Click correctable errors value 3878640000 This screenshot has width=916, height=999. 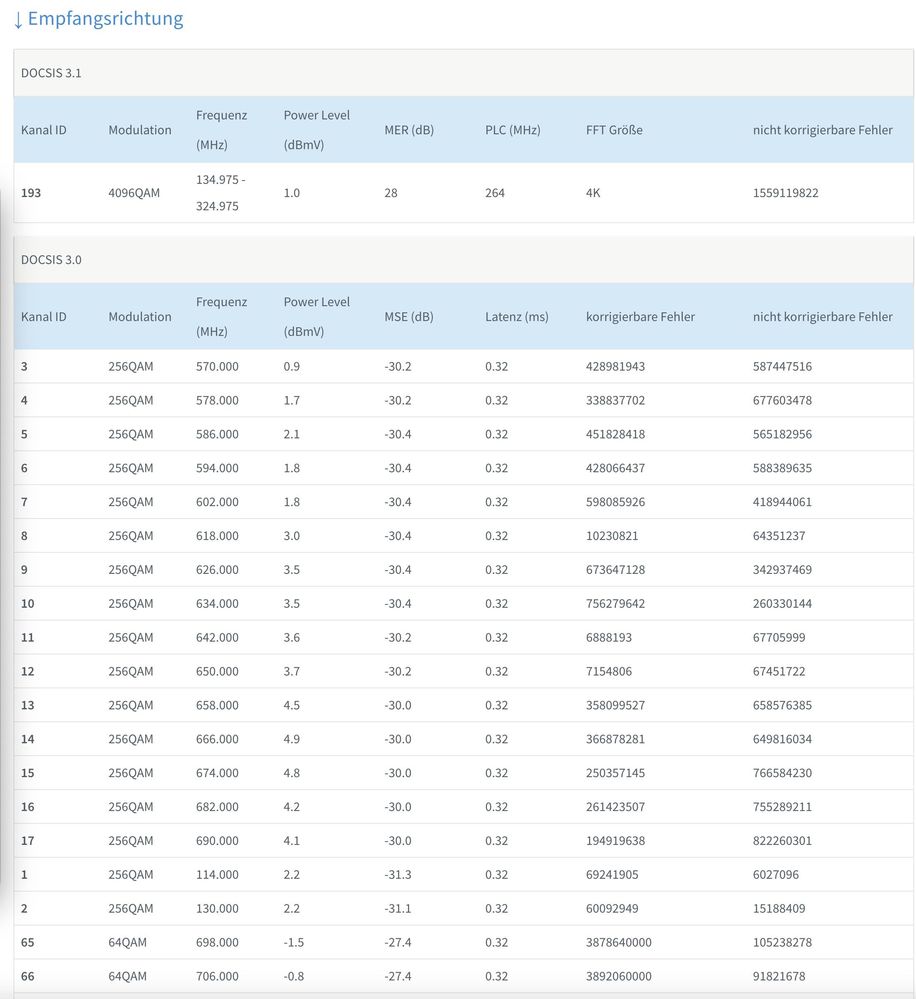619,942
